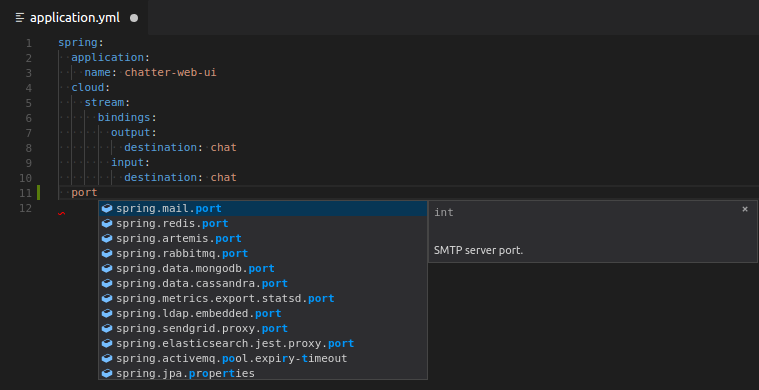The width and height of the screenshot is (759, 390).
Task: Click property icon beside spring.artemis.port
Action: (107, 239)
